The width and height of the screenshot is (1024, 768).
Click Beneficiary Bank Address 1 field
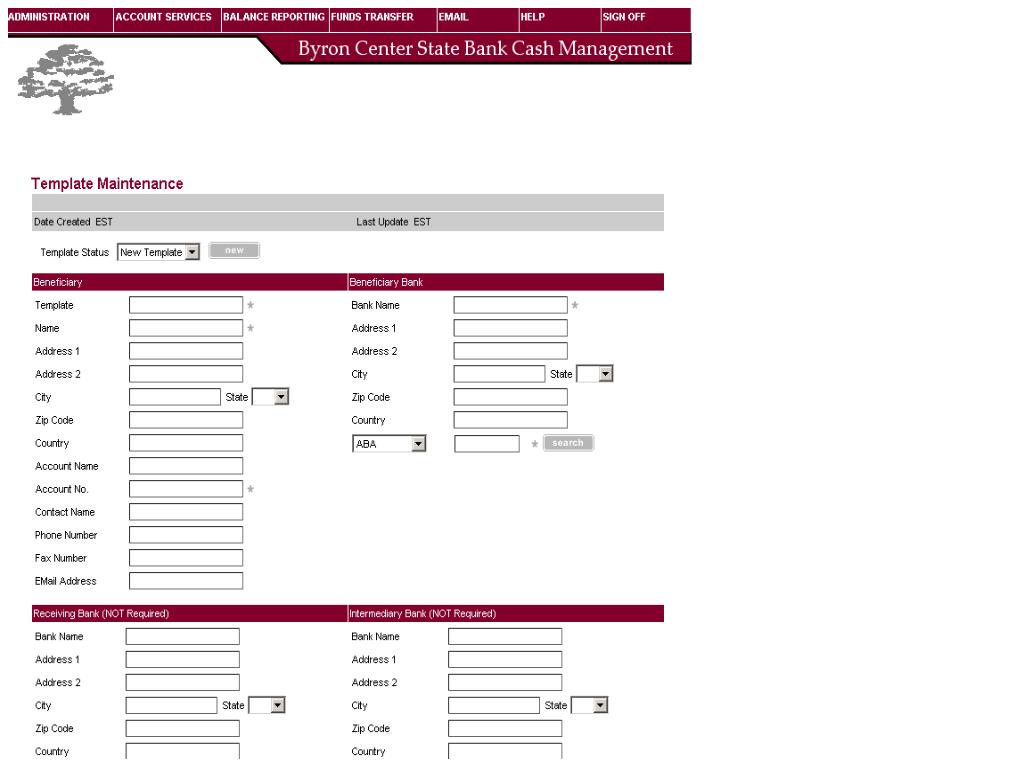point(511,328)
